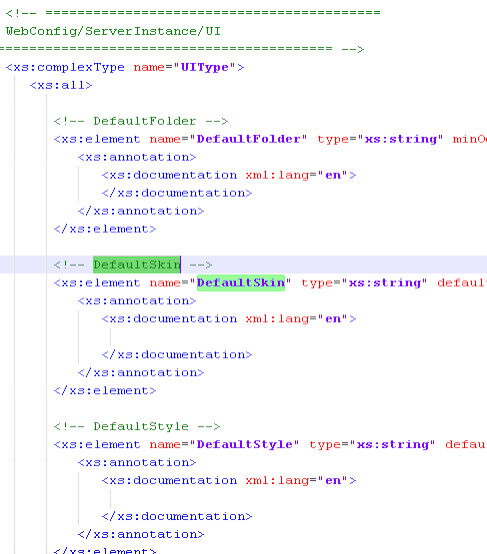Click closing xs:element tag after DefaultFolder
This screenshot has width=487, height=554.
[x=105, y=229]
